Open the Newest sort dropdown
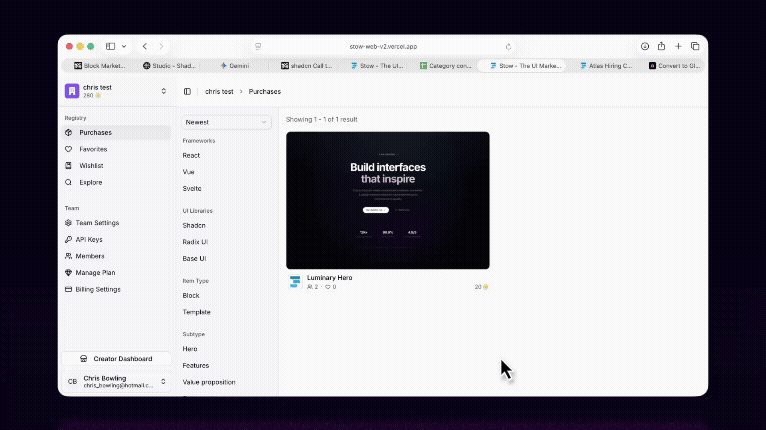Screen dimensions: 766x430 point(226,122)
